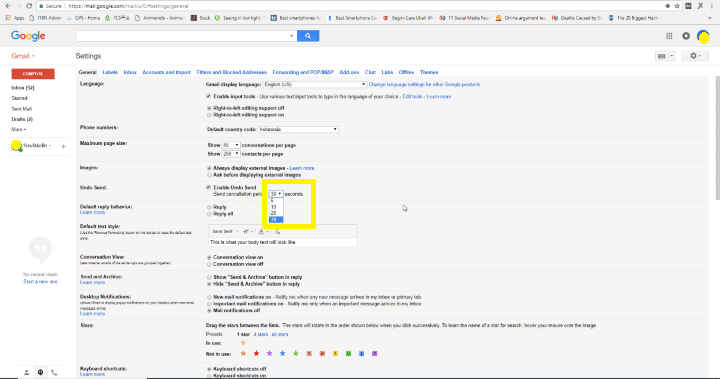Select Ask before displaying external images

209,175
